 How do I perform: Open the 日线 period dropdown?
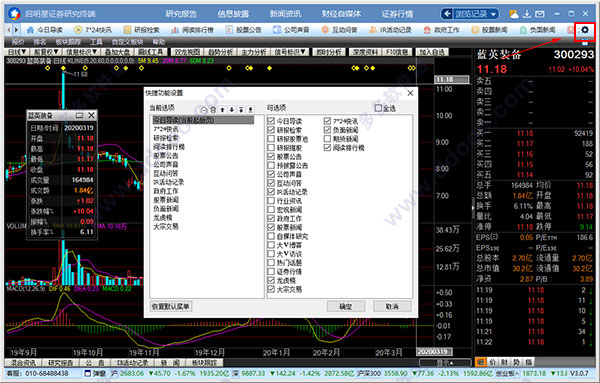click(17, 52)
